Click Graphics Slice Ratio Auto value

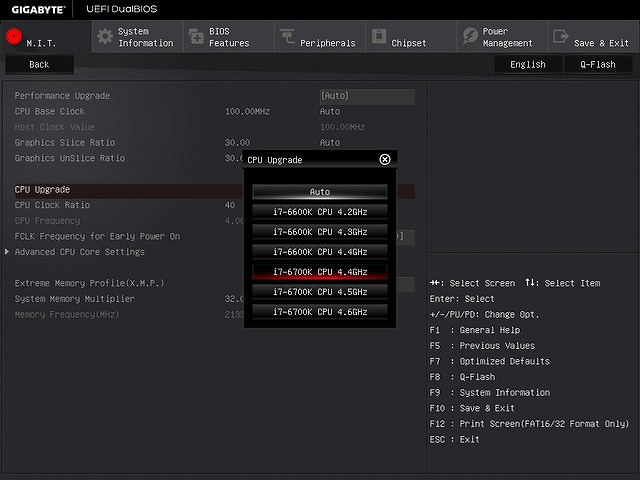click(330, 142)
